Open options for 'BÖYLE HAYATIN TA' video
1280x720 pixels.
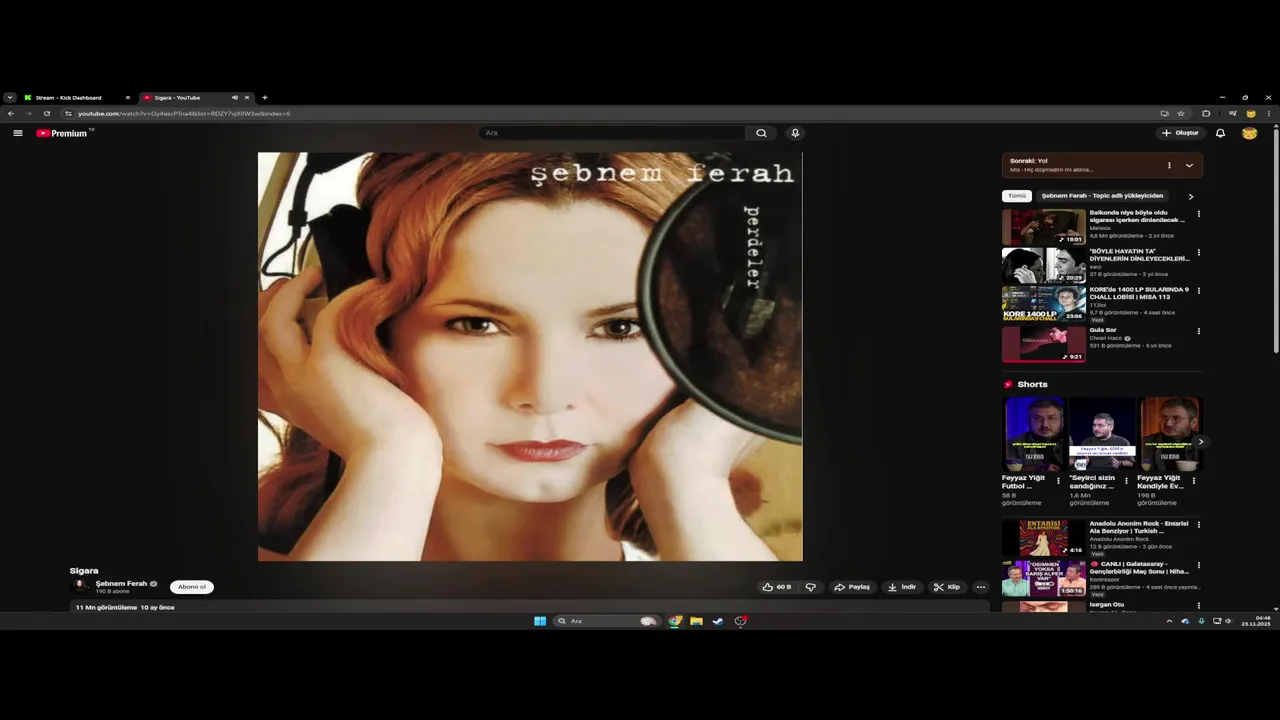(x=1199, y=253)
